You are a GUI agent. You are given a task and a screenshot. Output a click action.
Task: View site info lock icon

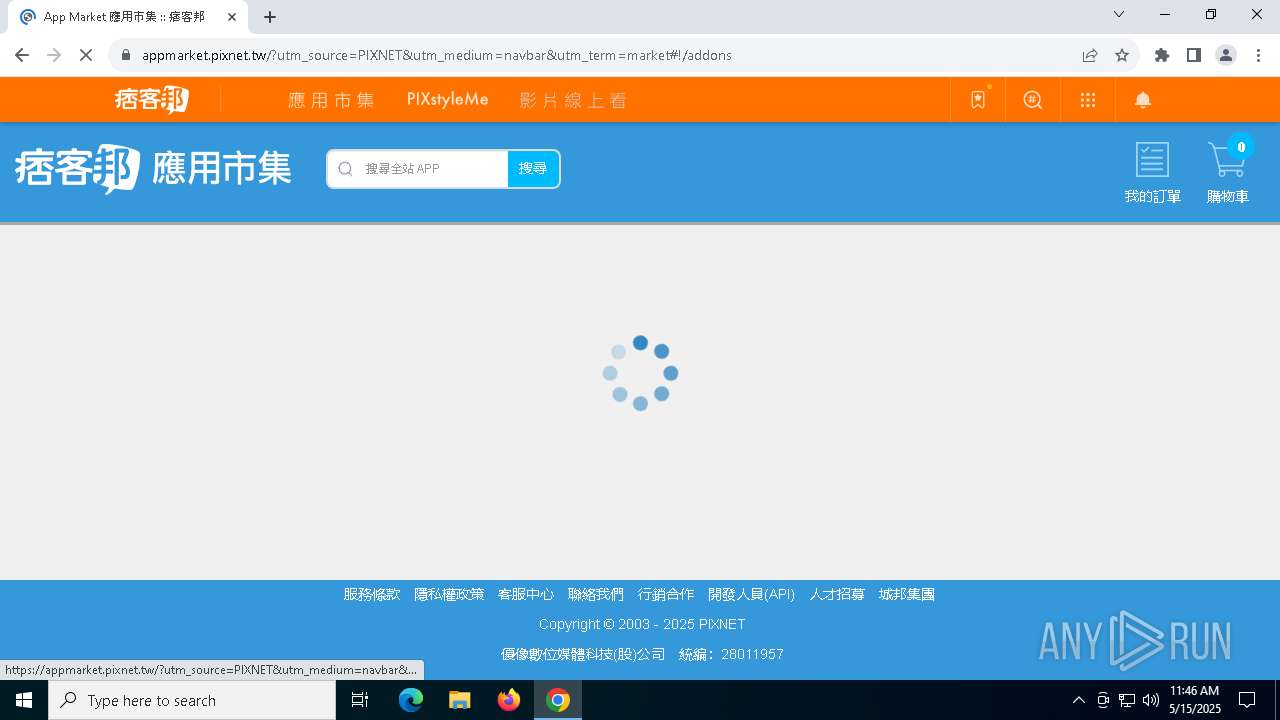[126, 55]
